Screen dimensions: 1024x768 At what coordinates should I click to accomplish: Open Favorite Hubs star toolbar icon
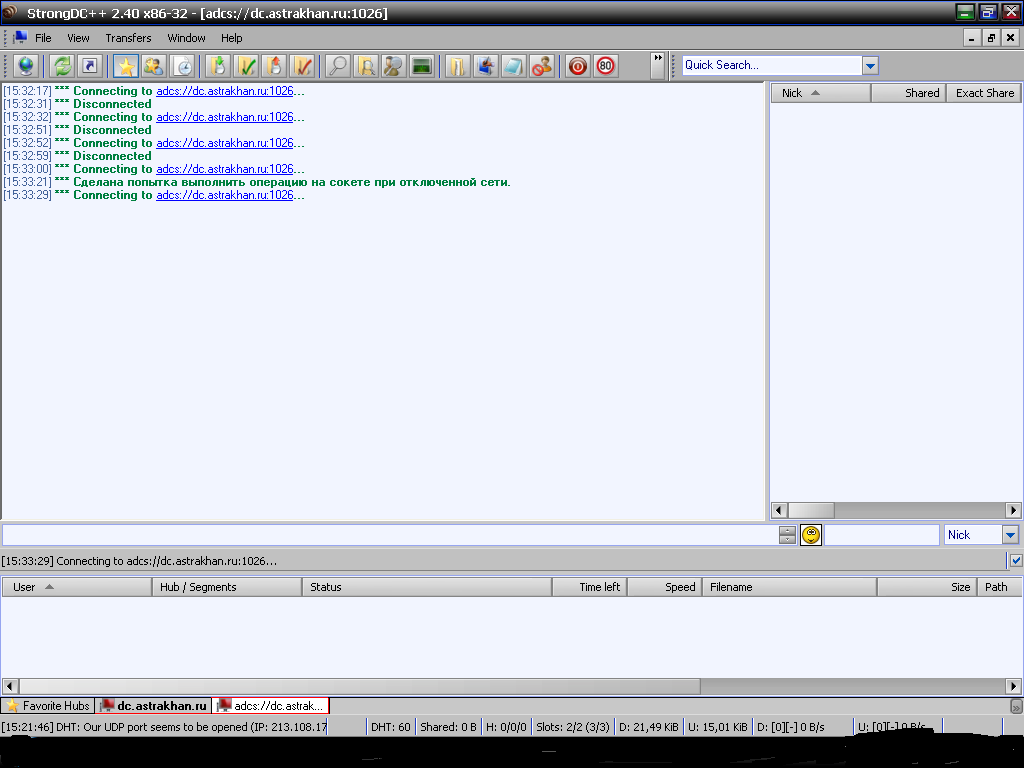pos(126,66)
